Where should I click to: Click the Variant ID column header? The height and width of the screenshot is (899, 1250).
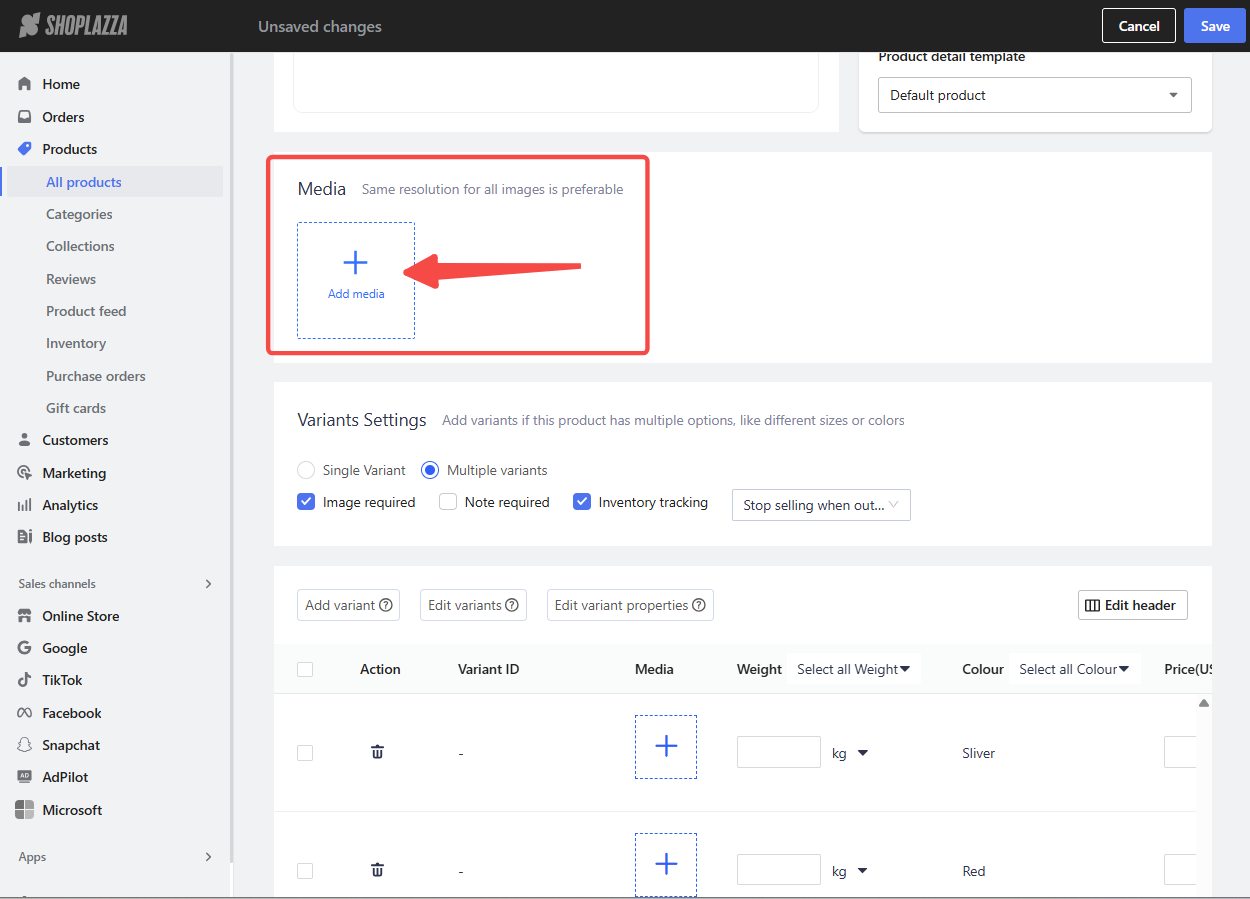(488, 669)
